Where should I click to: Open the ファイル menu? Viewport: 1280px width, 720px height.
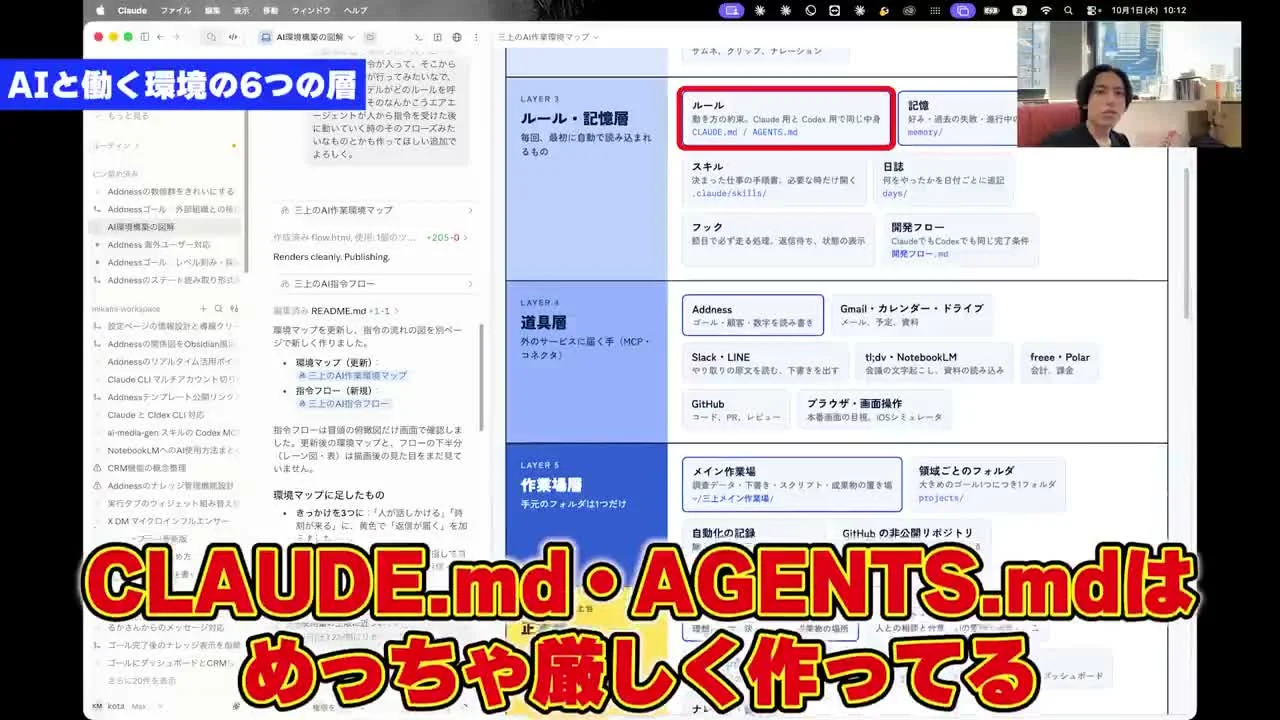pos(175,10)
